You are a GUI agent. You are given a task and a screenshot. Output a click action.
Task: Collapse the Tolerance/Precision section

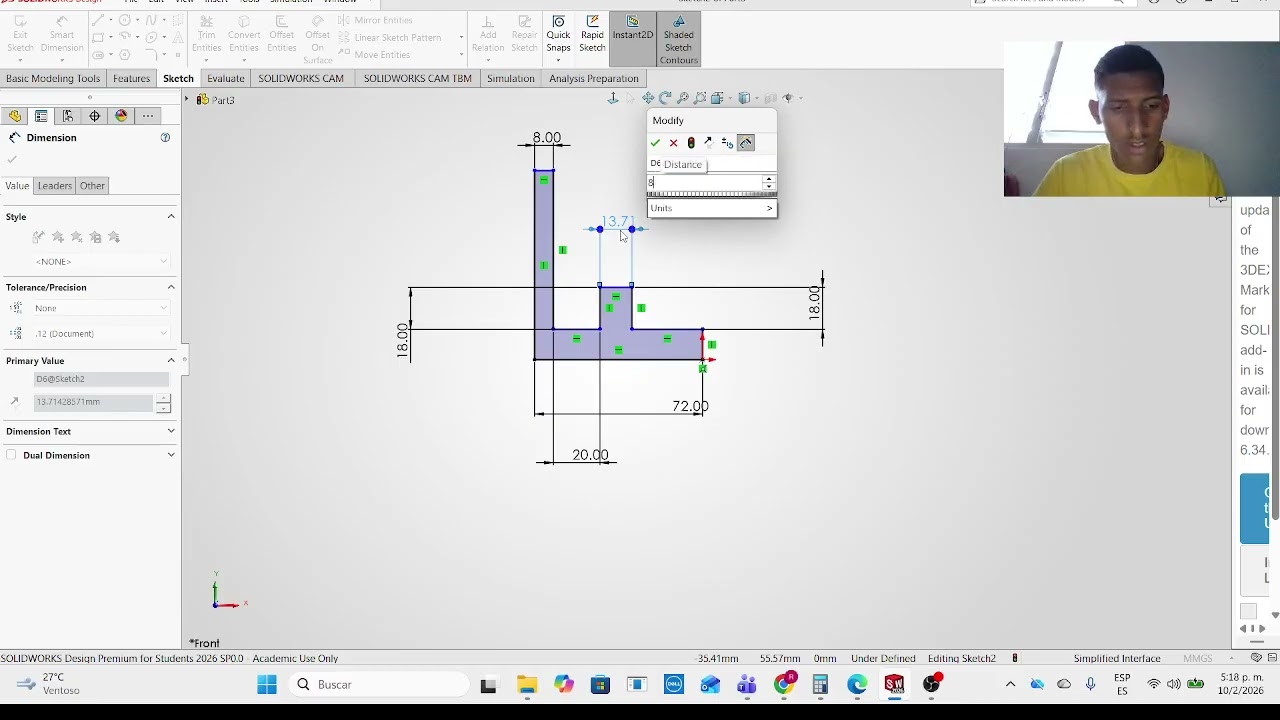[171, 287]
